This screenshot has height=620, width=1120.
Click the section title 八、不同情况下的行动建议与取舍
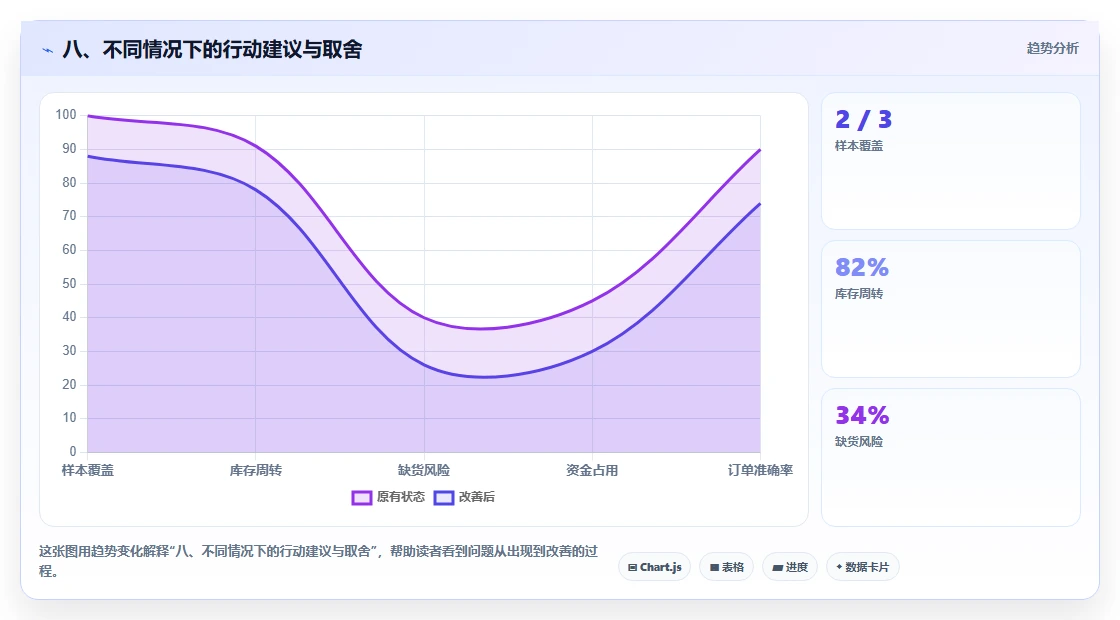[x=212, y=49]
